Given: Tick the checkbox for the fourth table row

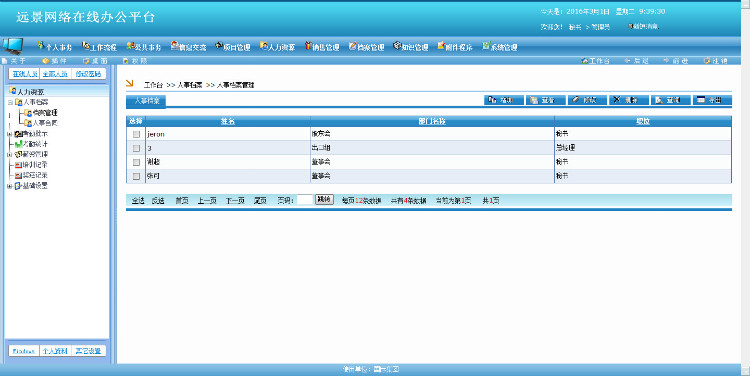Looking at the screenshot, I should (x=136, y=177).
